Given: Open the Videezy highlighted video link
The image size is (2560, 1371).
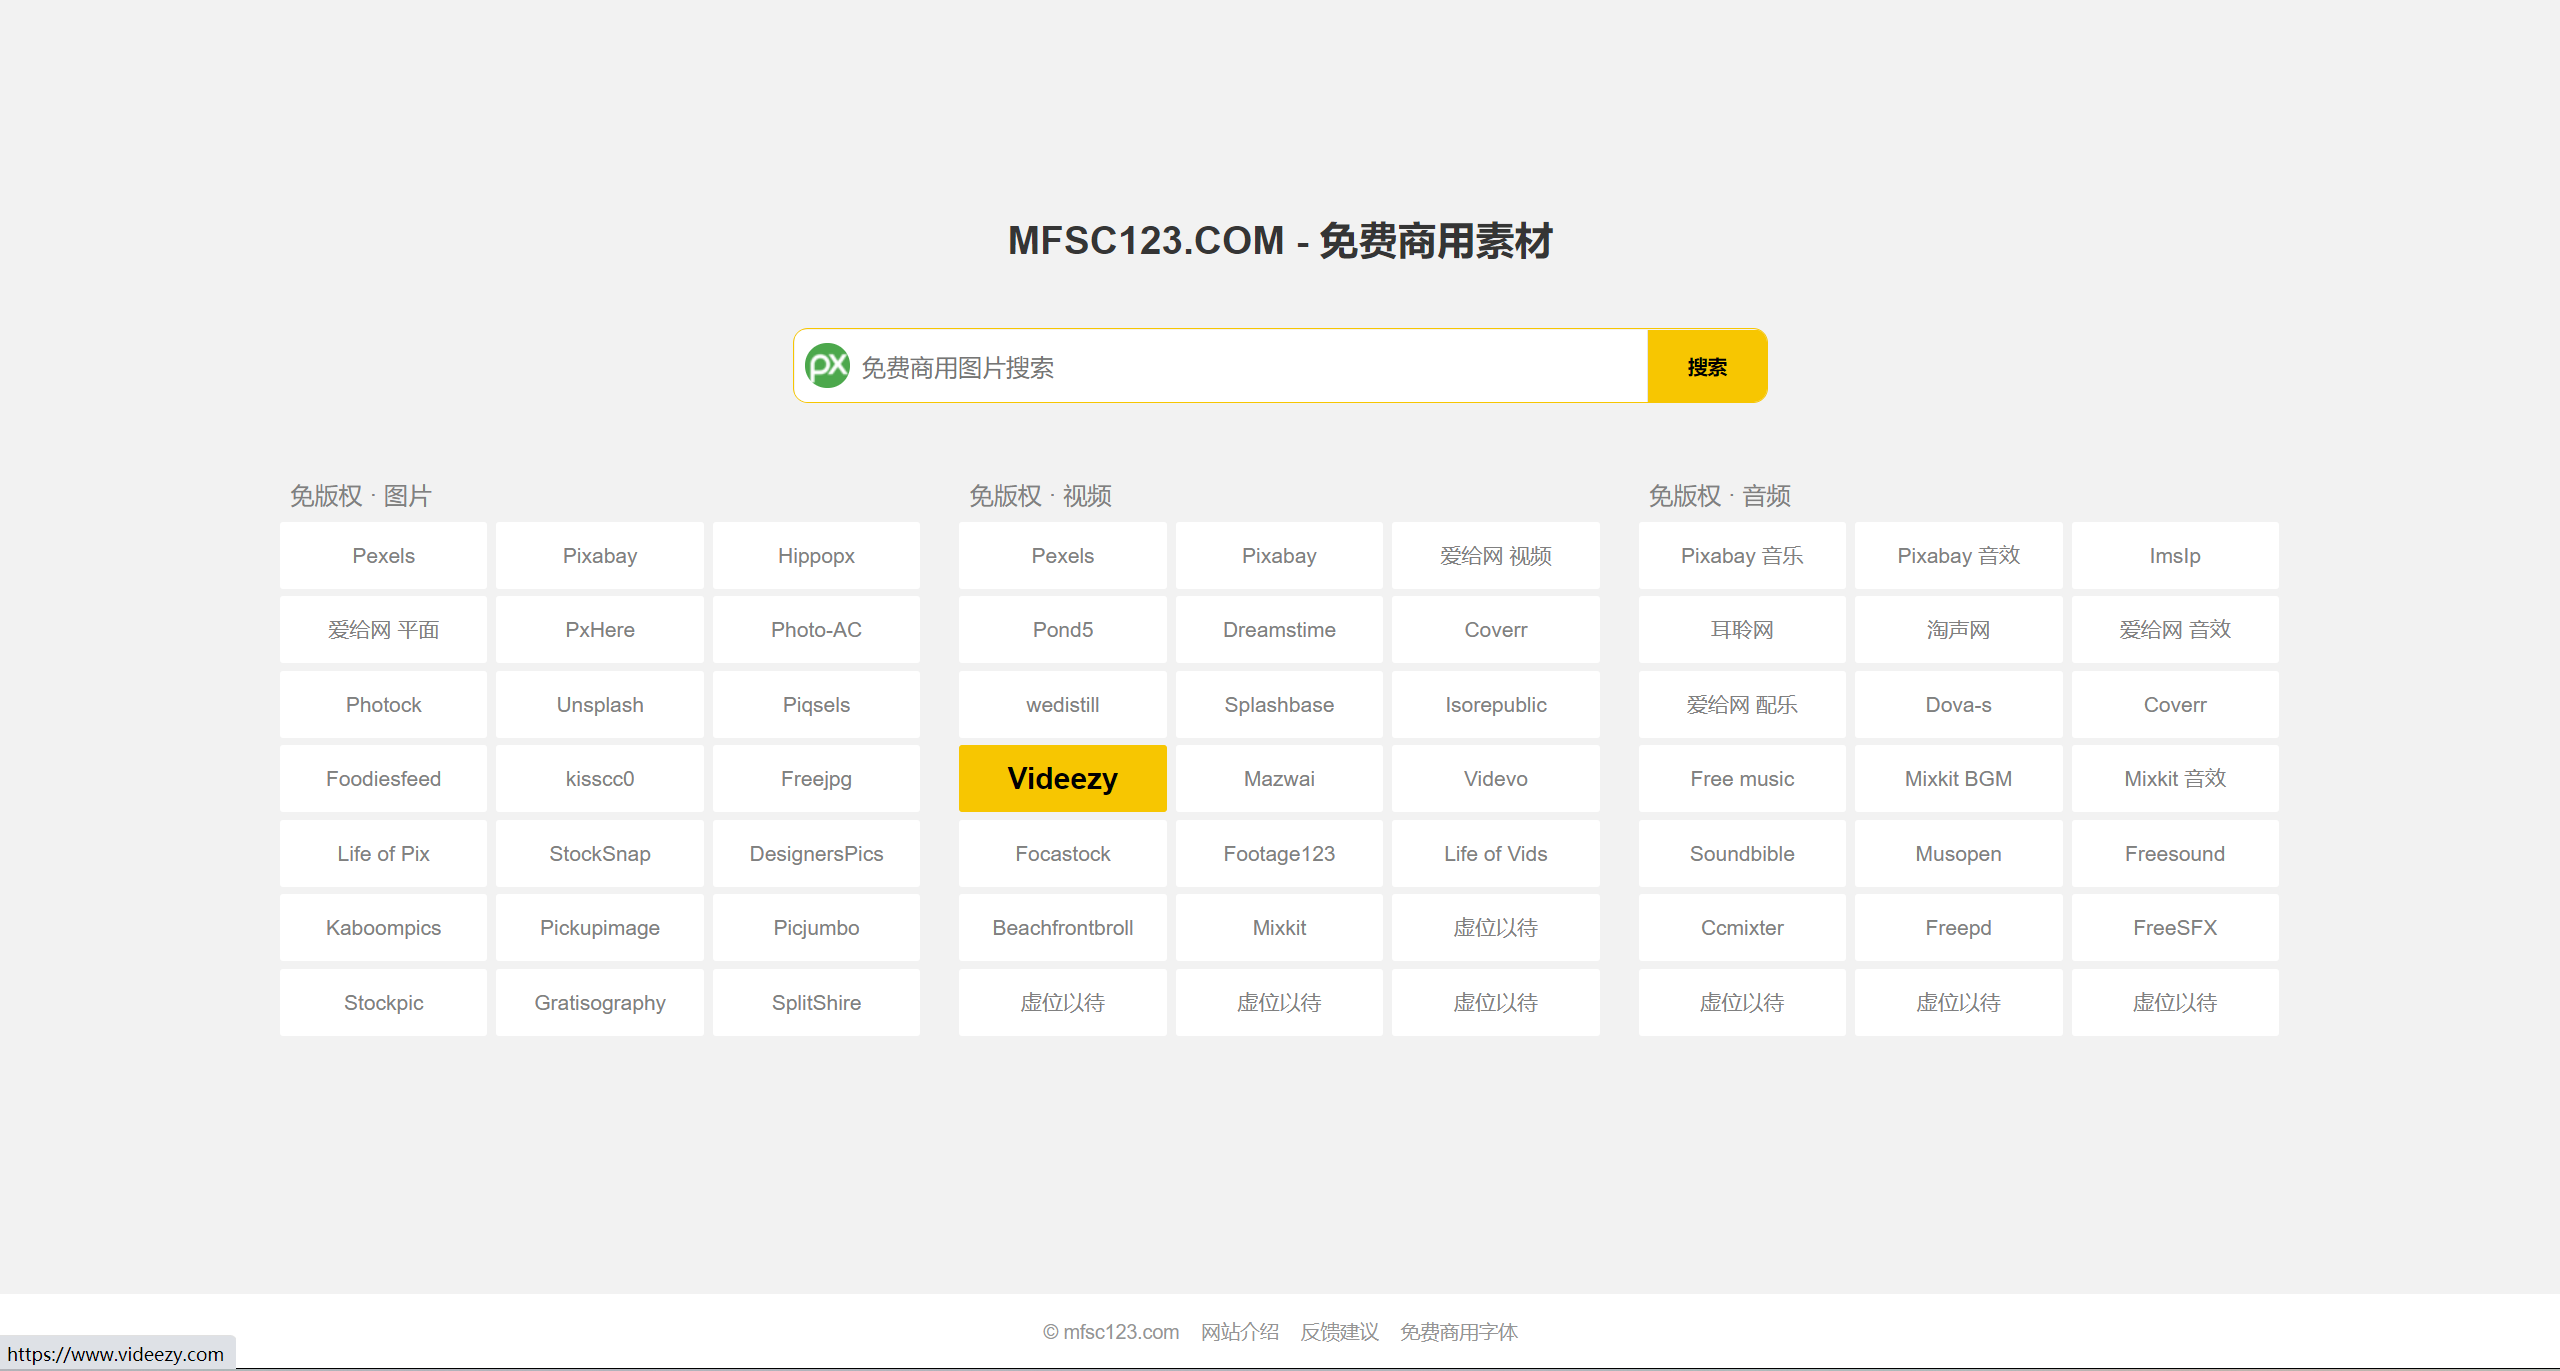Looking at the screenshot, I should 1062,778.
